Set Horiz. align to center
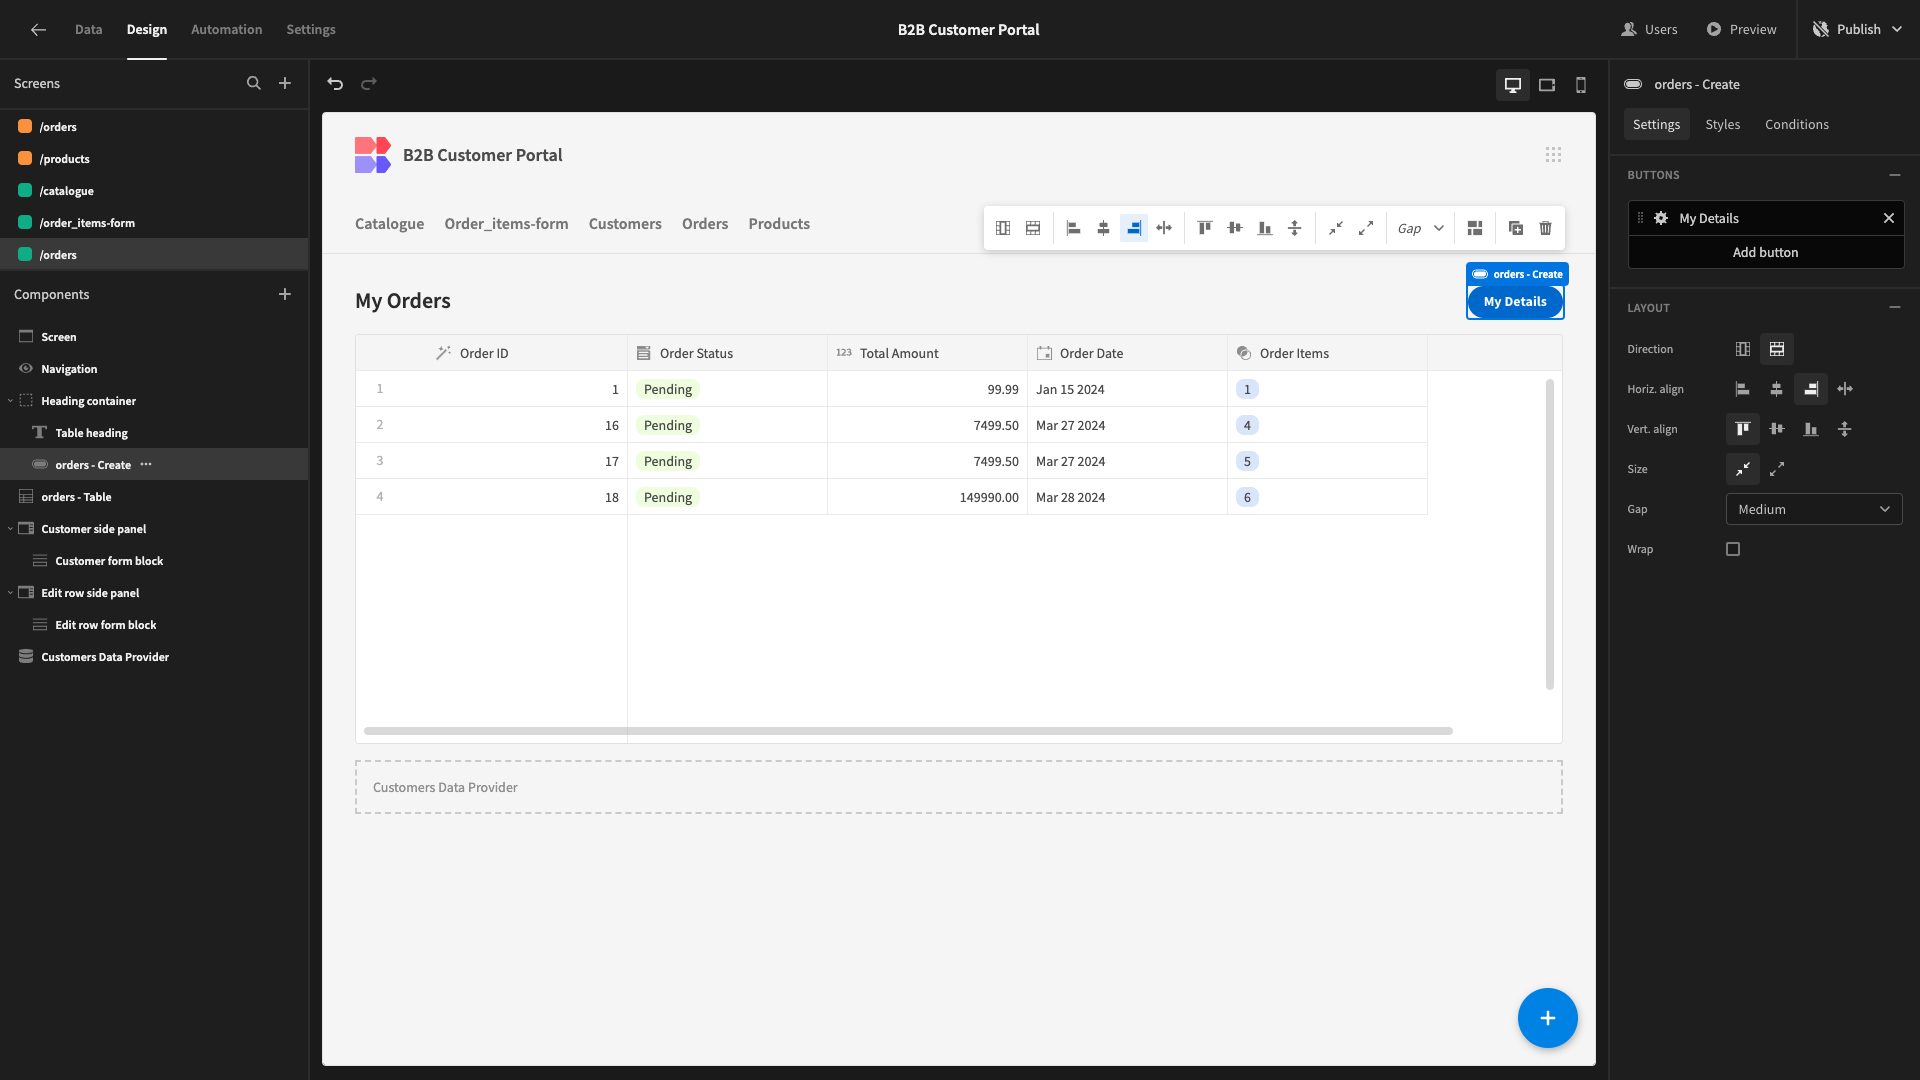Image resolution: width=1920 pixels, height=1080 pixels. [1777, 389]
